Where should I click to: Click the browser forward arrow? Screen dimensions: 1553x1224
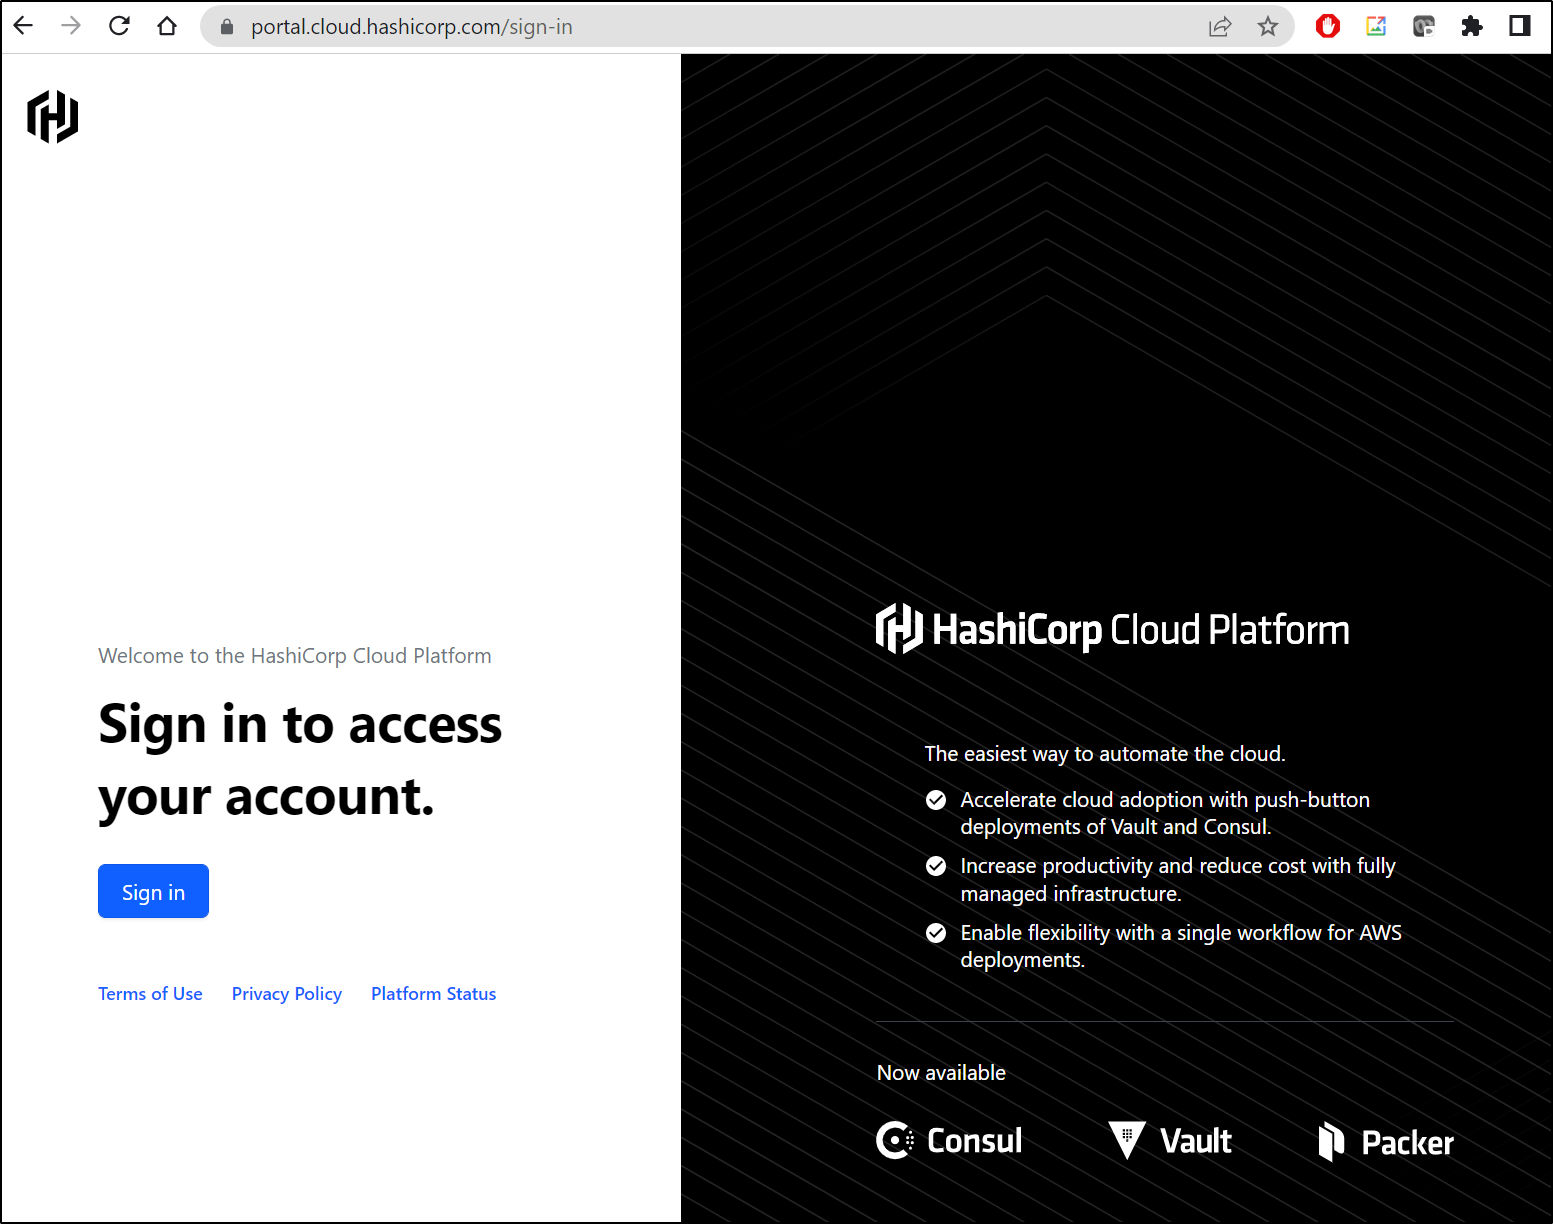coord(71,26)
